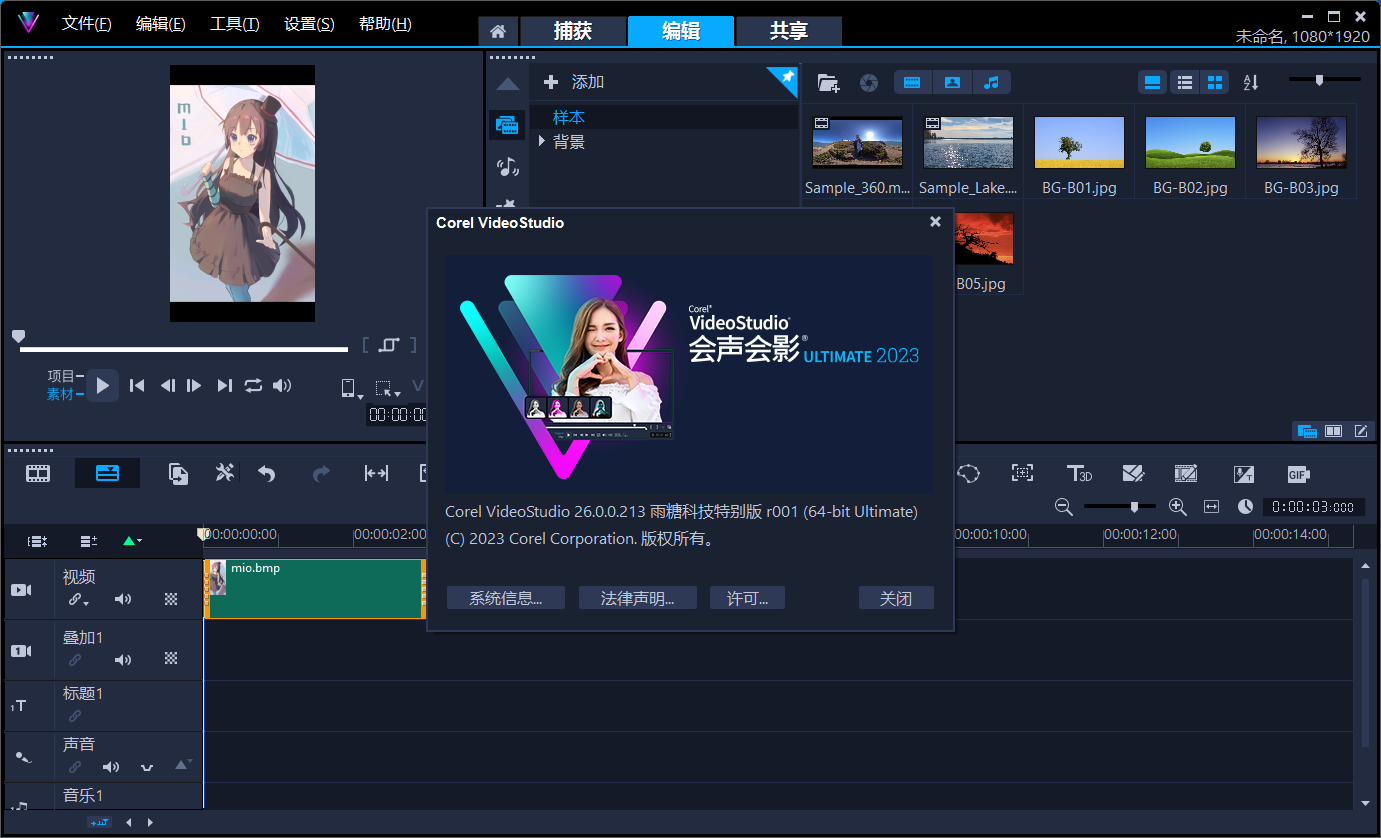Adjust the timeline zoom slider
This screenshot has width=1381, height=838.
pos(1120,507)
